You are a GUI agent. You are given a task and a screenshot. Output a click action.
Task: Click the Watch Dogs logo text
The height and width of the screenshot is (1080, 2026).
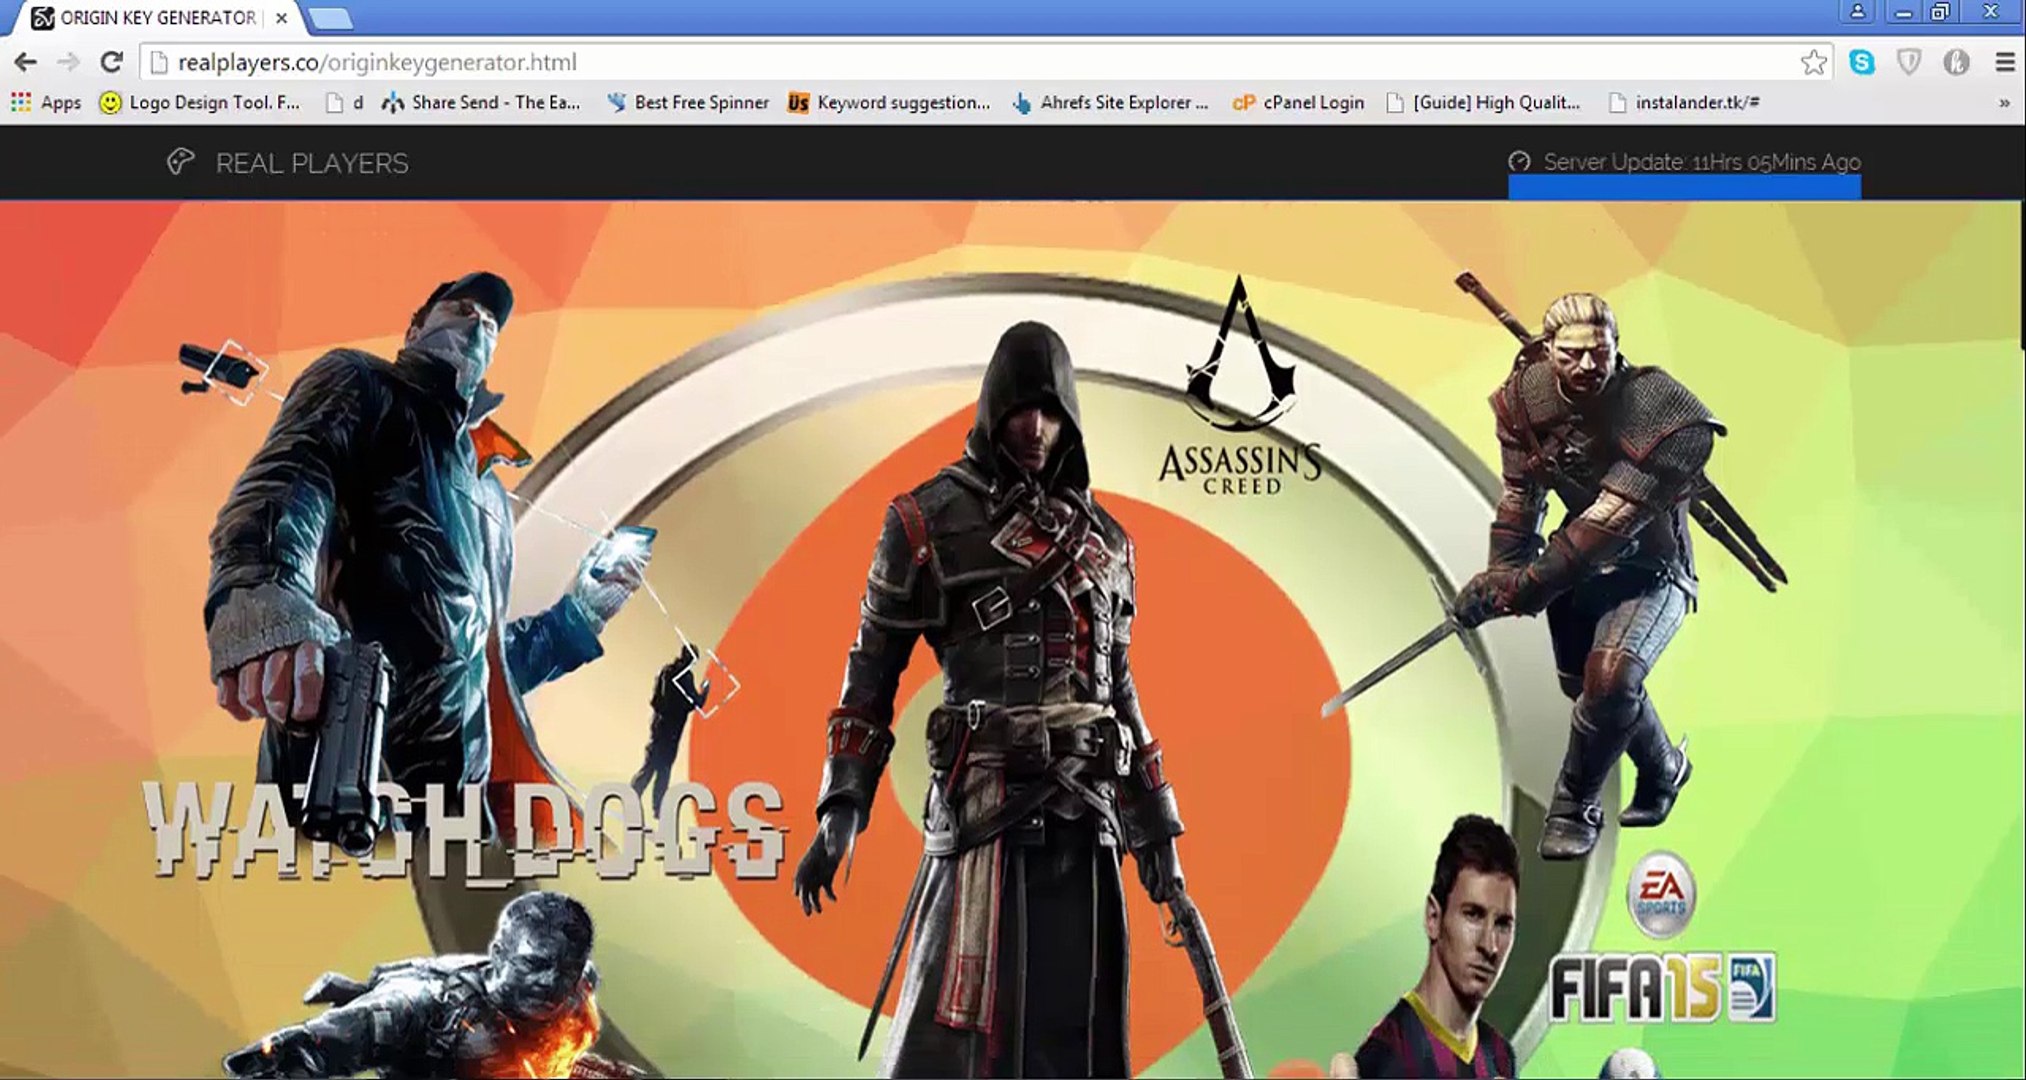pos(464,832)
